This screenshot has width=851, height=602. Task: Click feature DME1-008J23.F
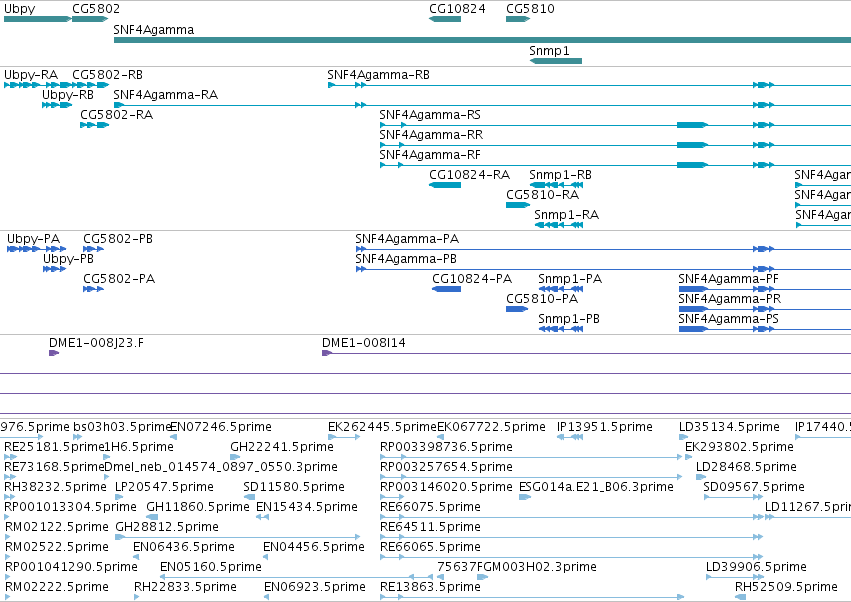point(96,343)
